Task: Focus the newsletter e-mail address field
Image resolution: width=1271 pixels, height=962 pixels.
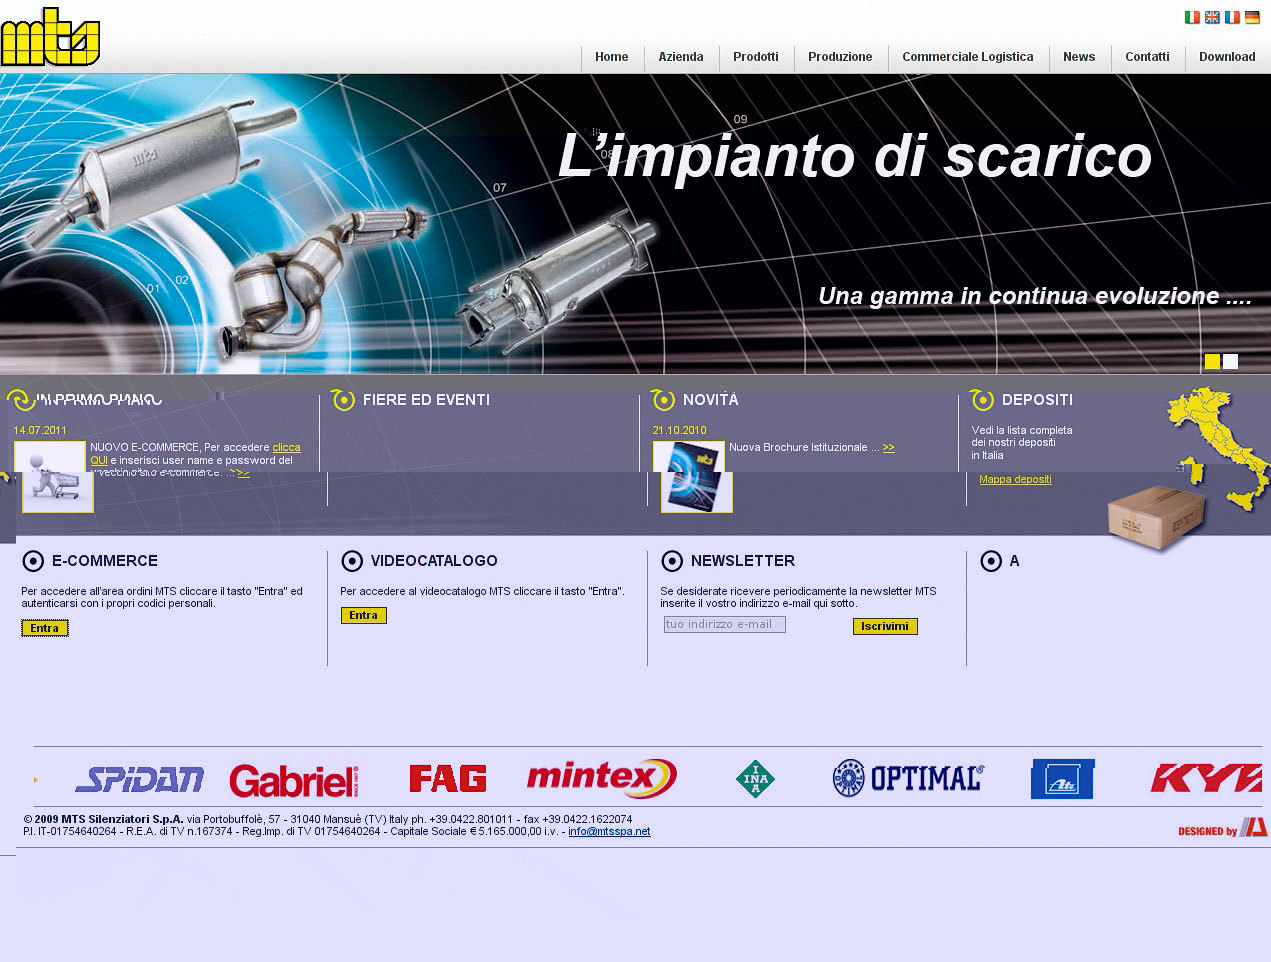Action: pos(725,625)
